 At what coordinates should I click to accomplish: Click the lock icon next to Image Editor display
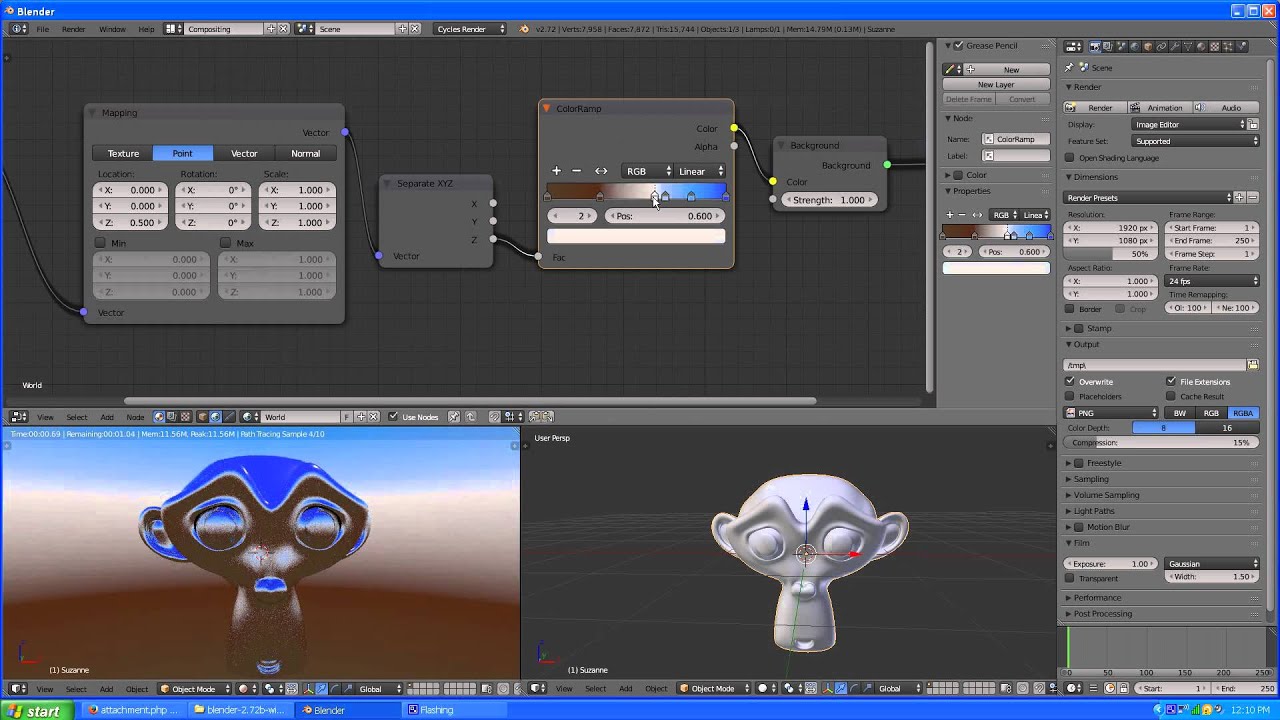click(1253, 124)
